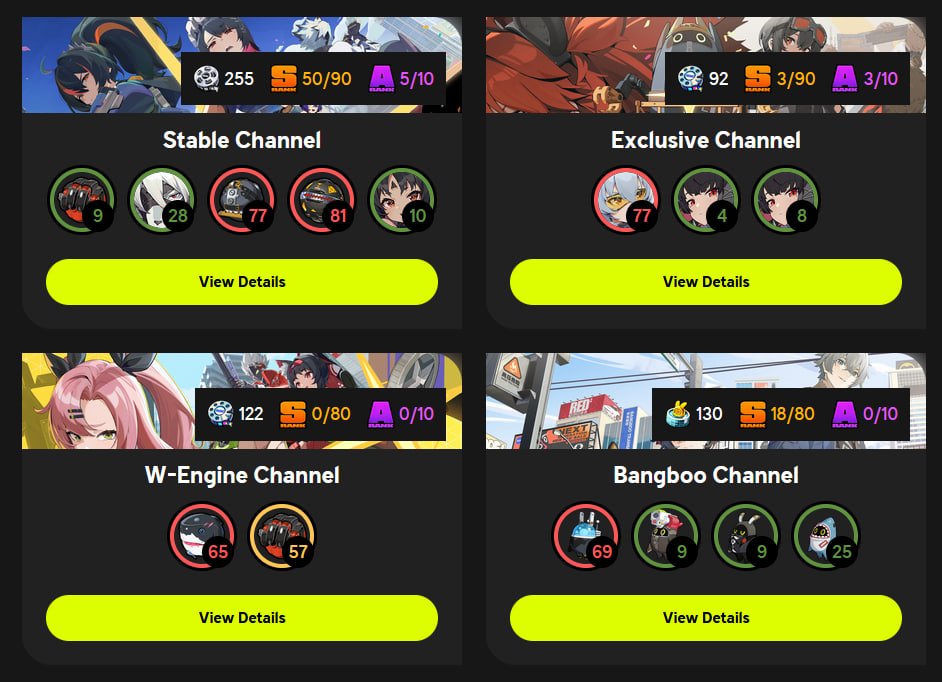942x682 pixels.
Task: Select the W-Engine Channel item showing 57
Action: (282, 535)
